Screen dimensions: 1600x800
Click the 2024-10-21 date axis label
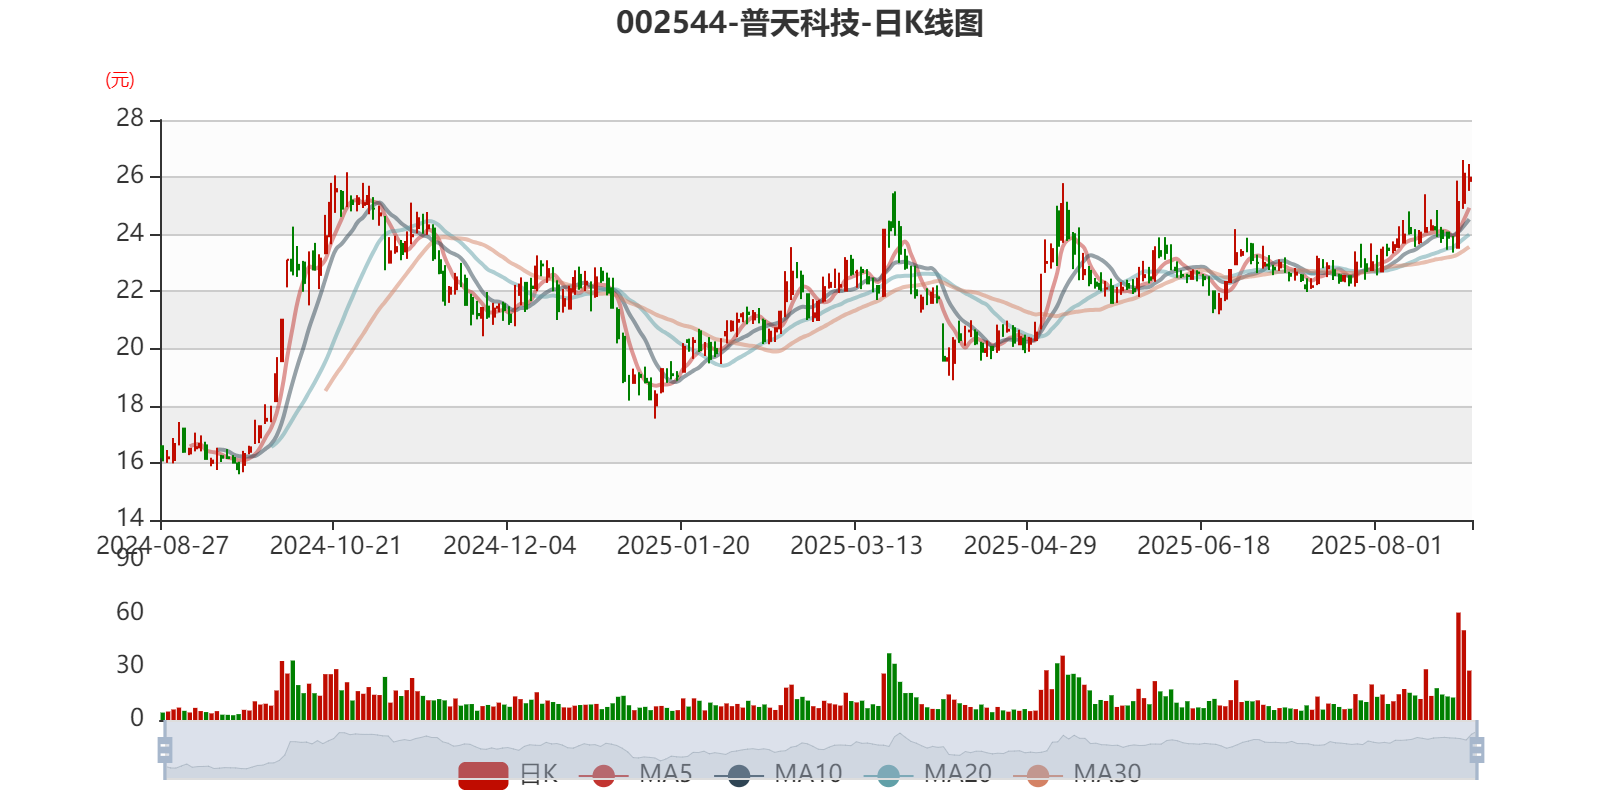[x=335, y=546]
